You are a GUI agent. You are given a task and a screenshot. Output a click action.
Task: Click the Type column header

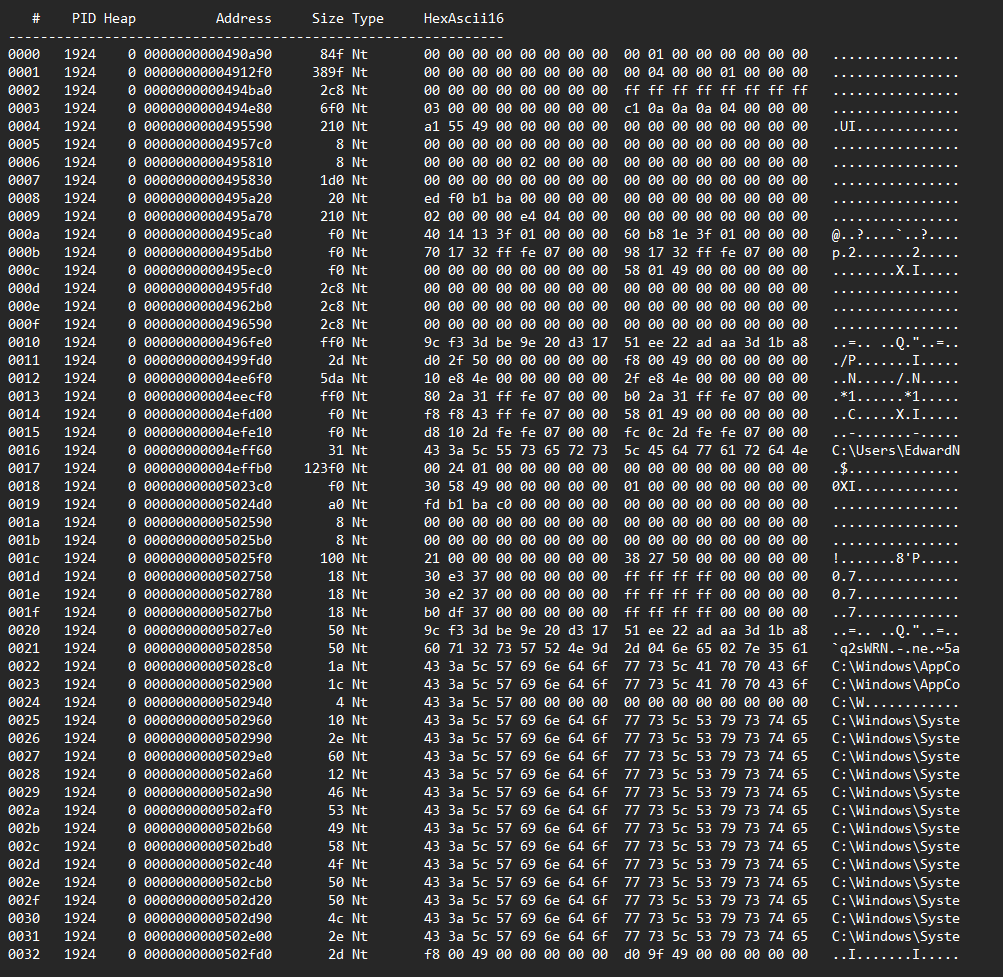(368, 18)
